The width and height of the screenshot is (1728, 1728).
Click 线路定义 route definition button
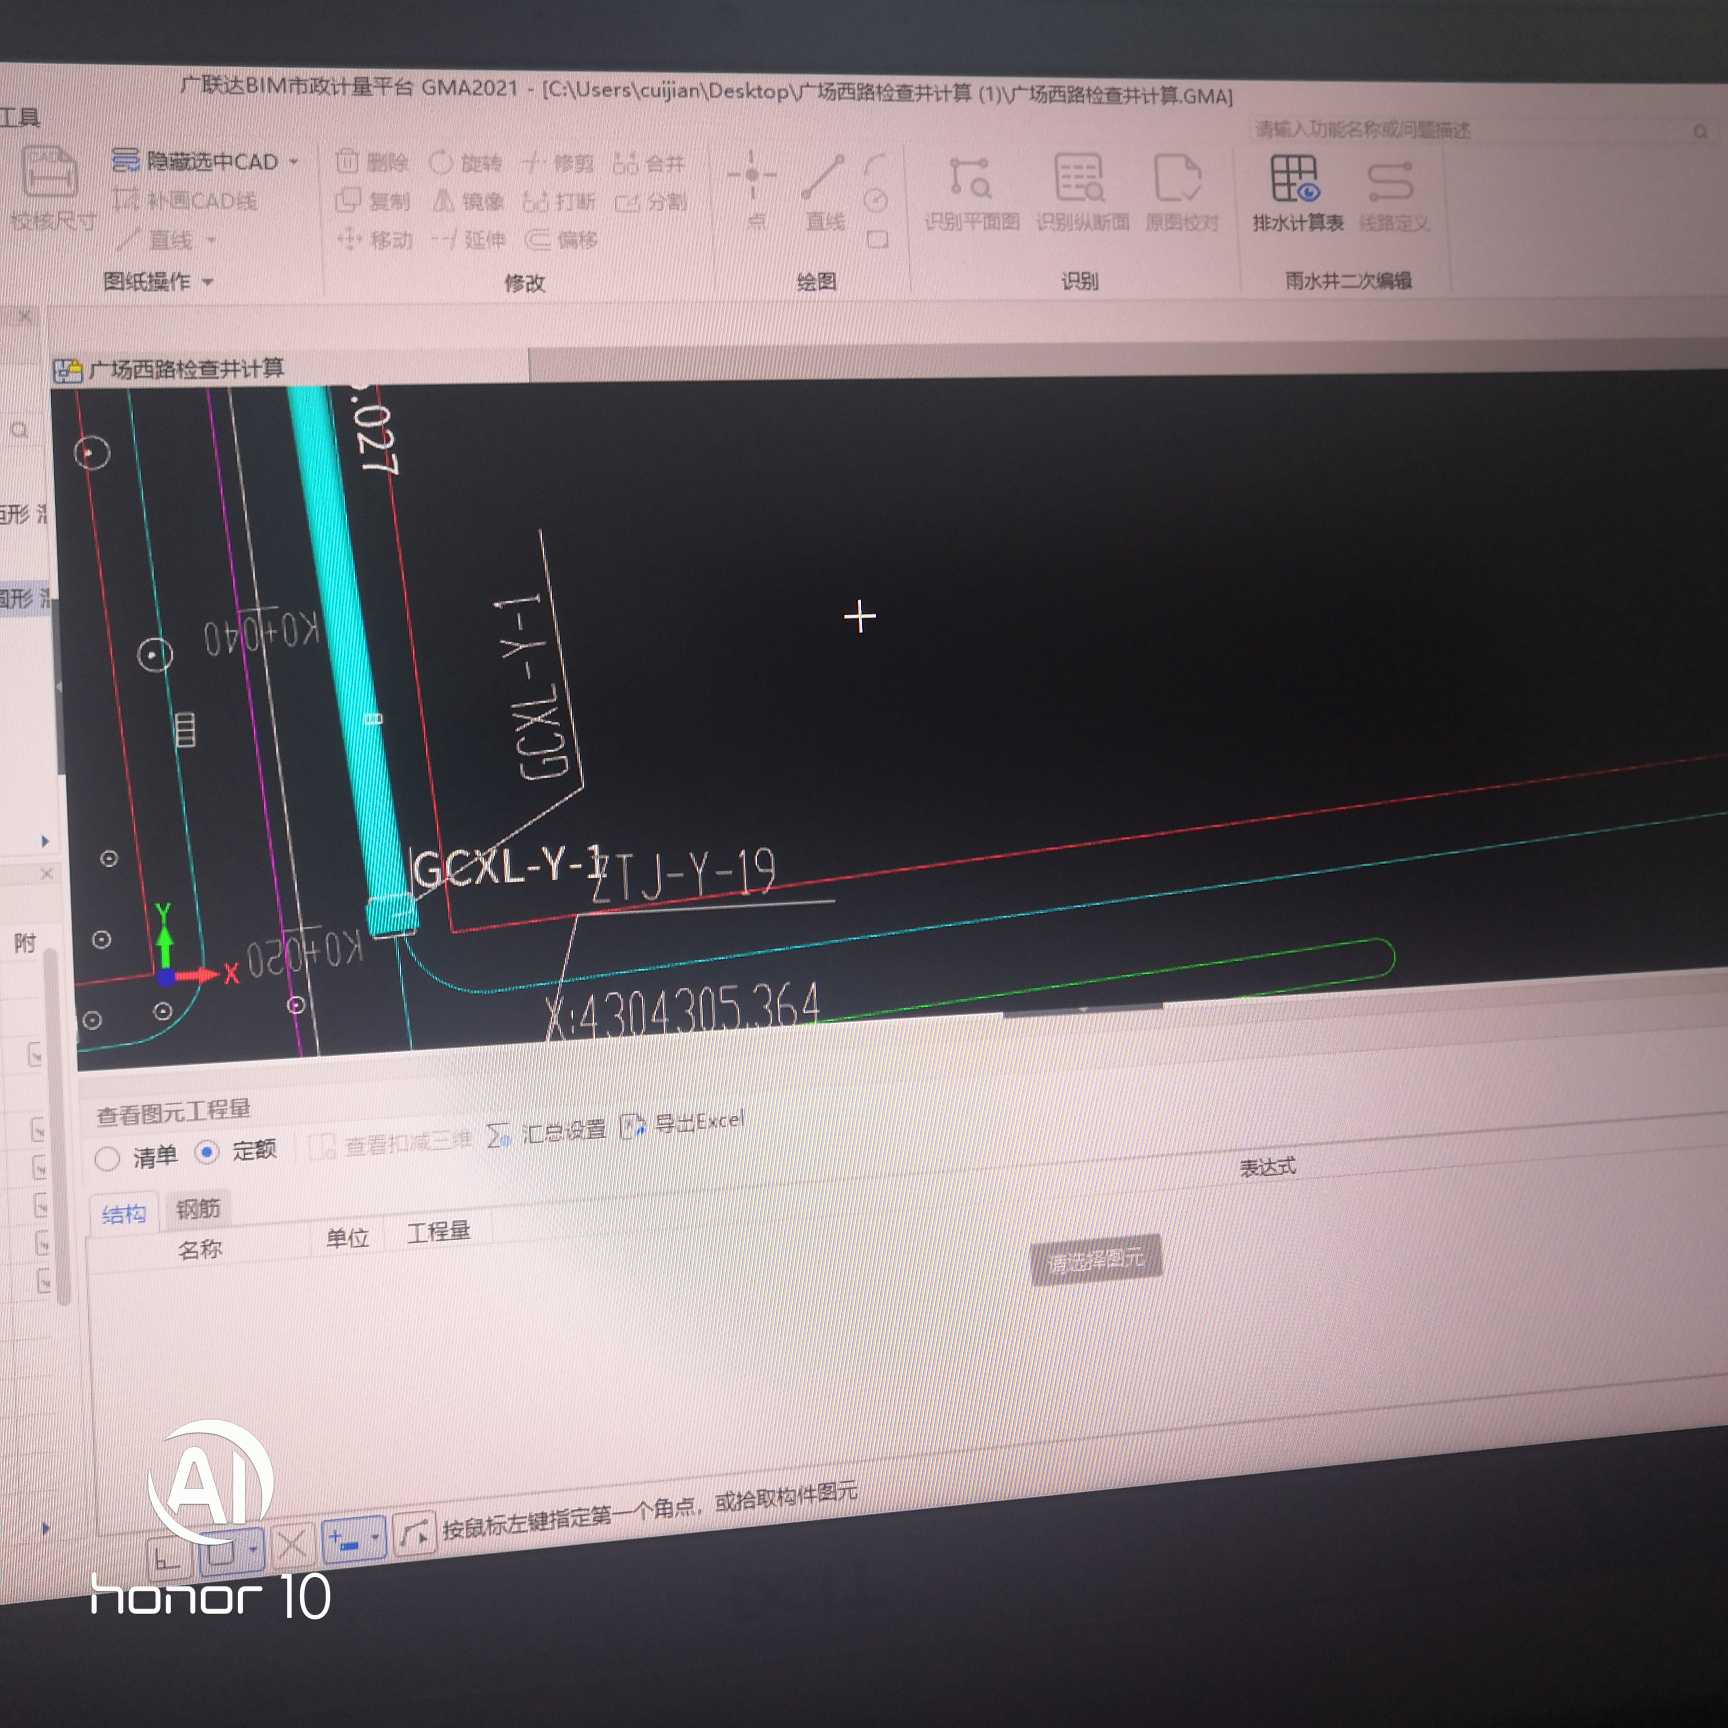point(1393,194)
